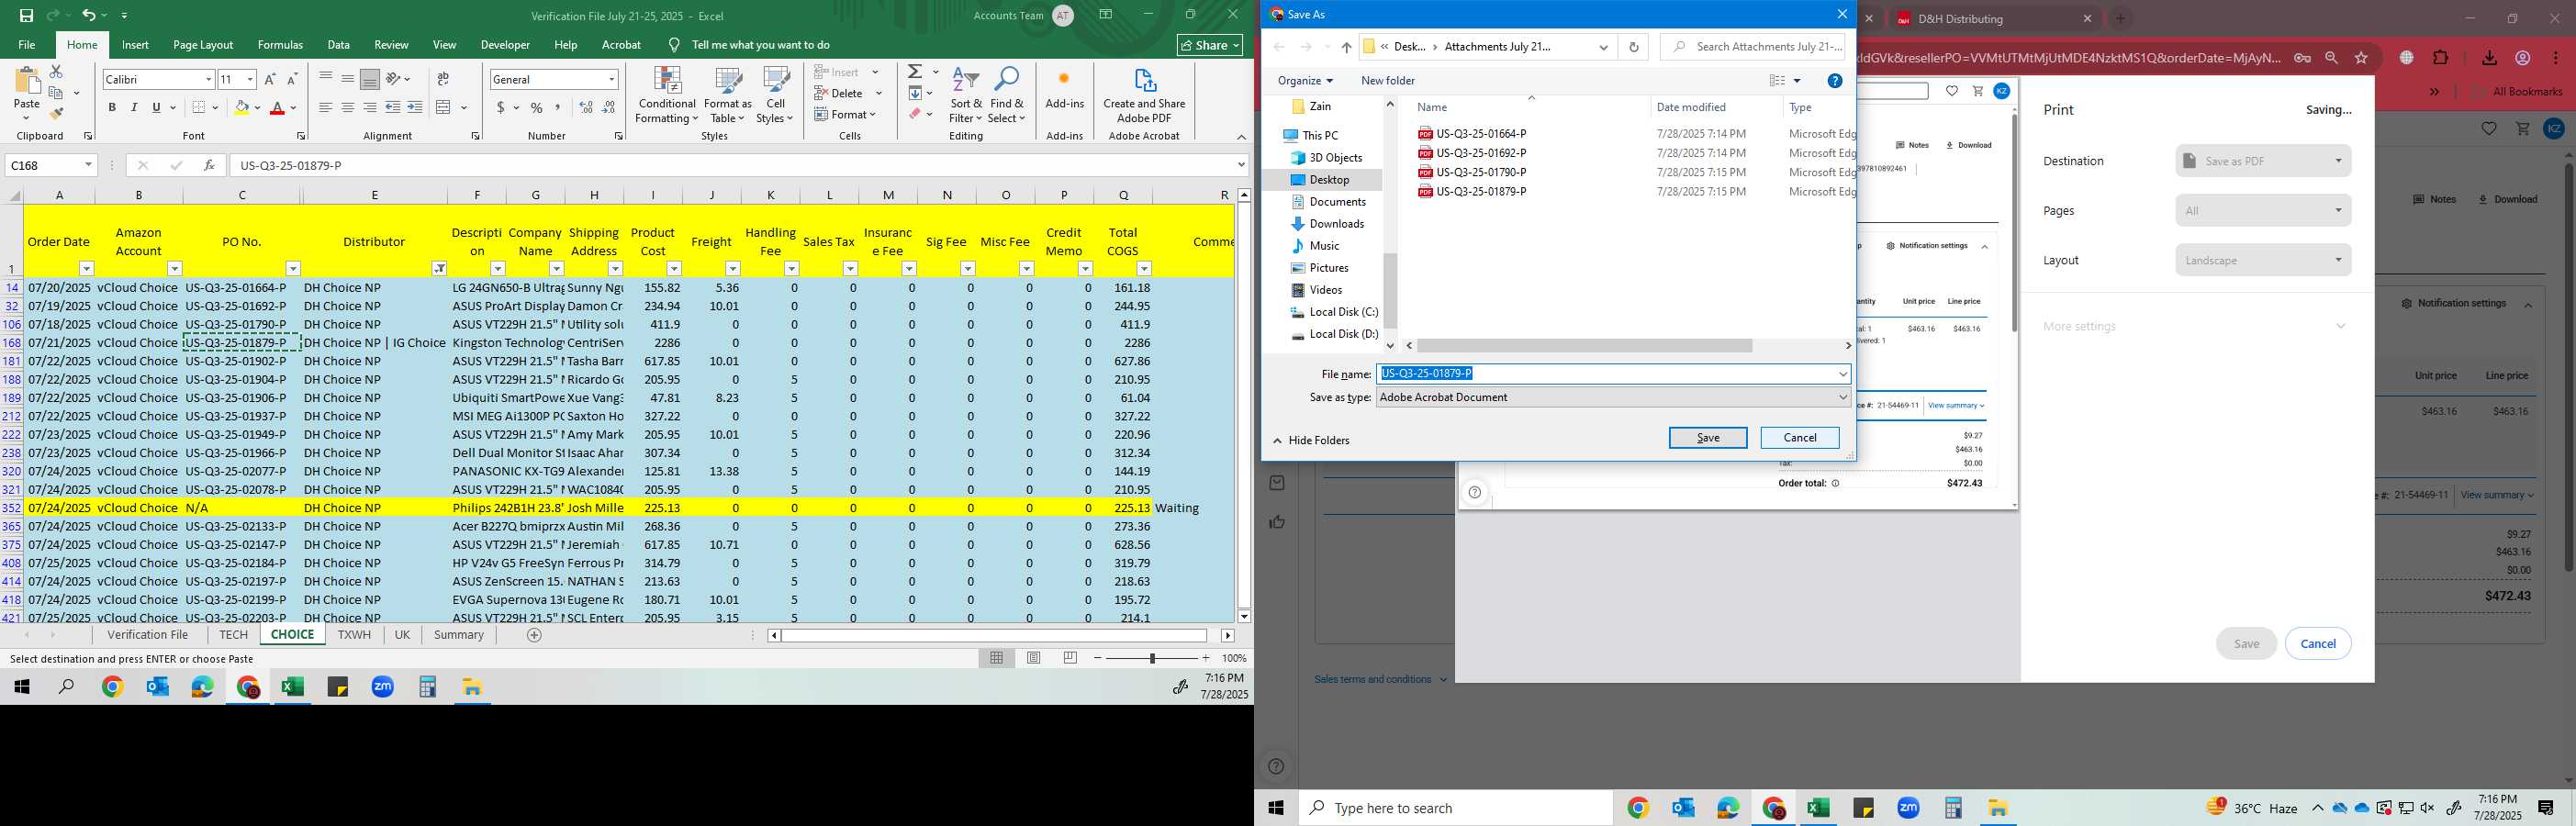Open print Destination dropdown
The width and height of the screenshot is (2576, 826).
[x=2263, y=161]
